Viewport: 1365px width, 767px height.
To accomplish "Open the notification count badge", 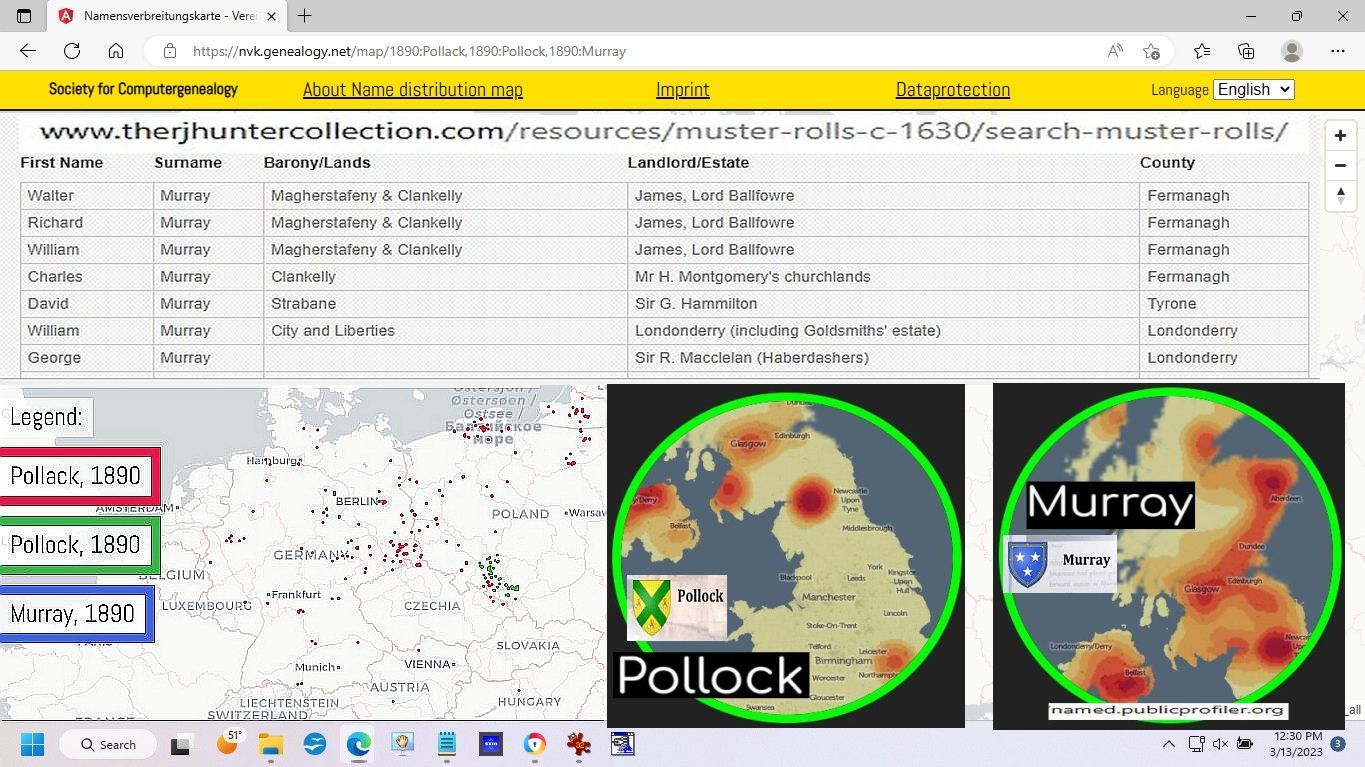I will pos(1338,744).
